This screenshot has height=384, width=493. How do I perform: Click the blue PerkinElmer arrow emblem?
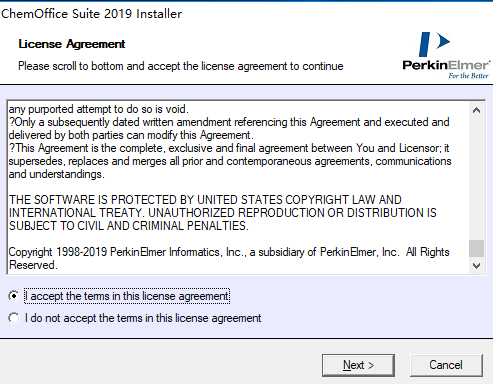(x=434, y=44)
